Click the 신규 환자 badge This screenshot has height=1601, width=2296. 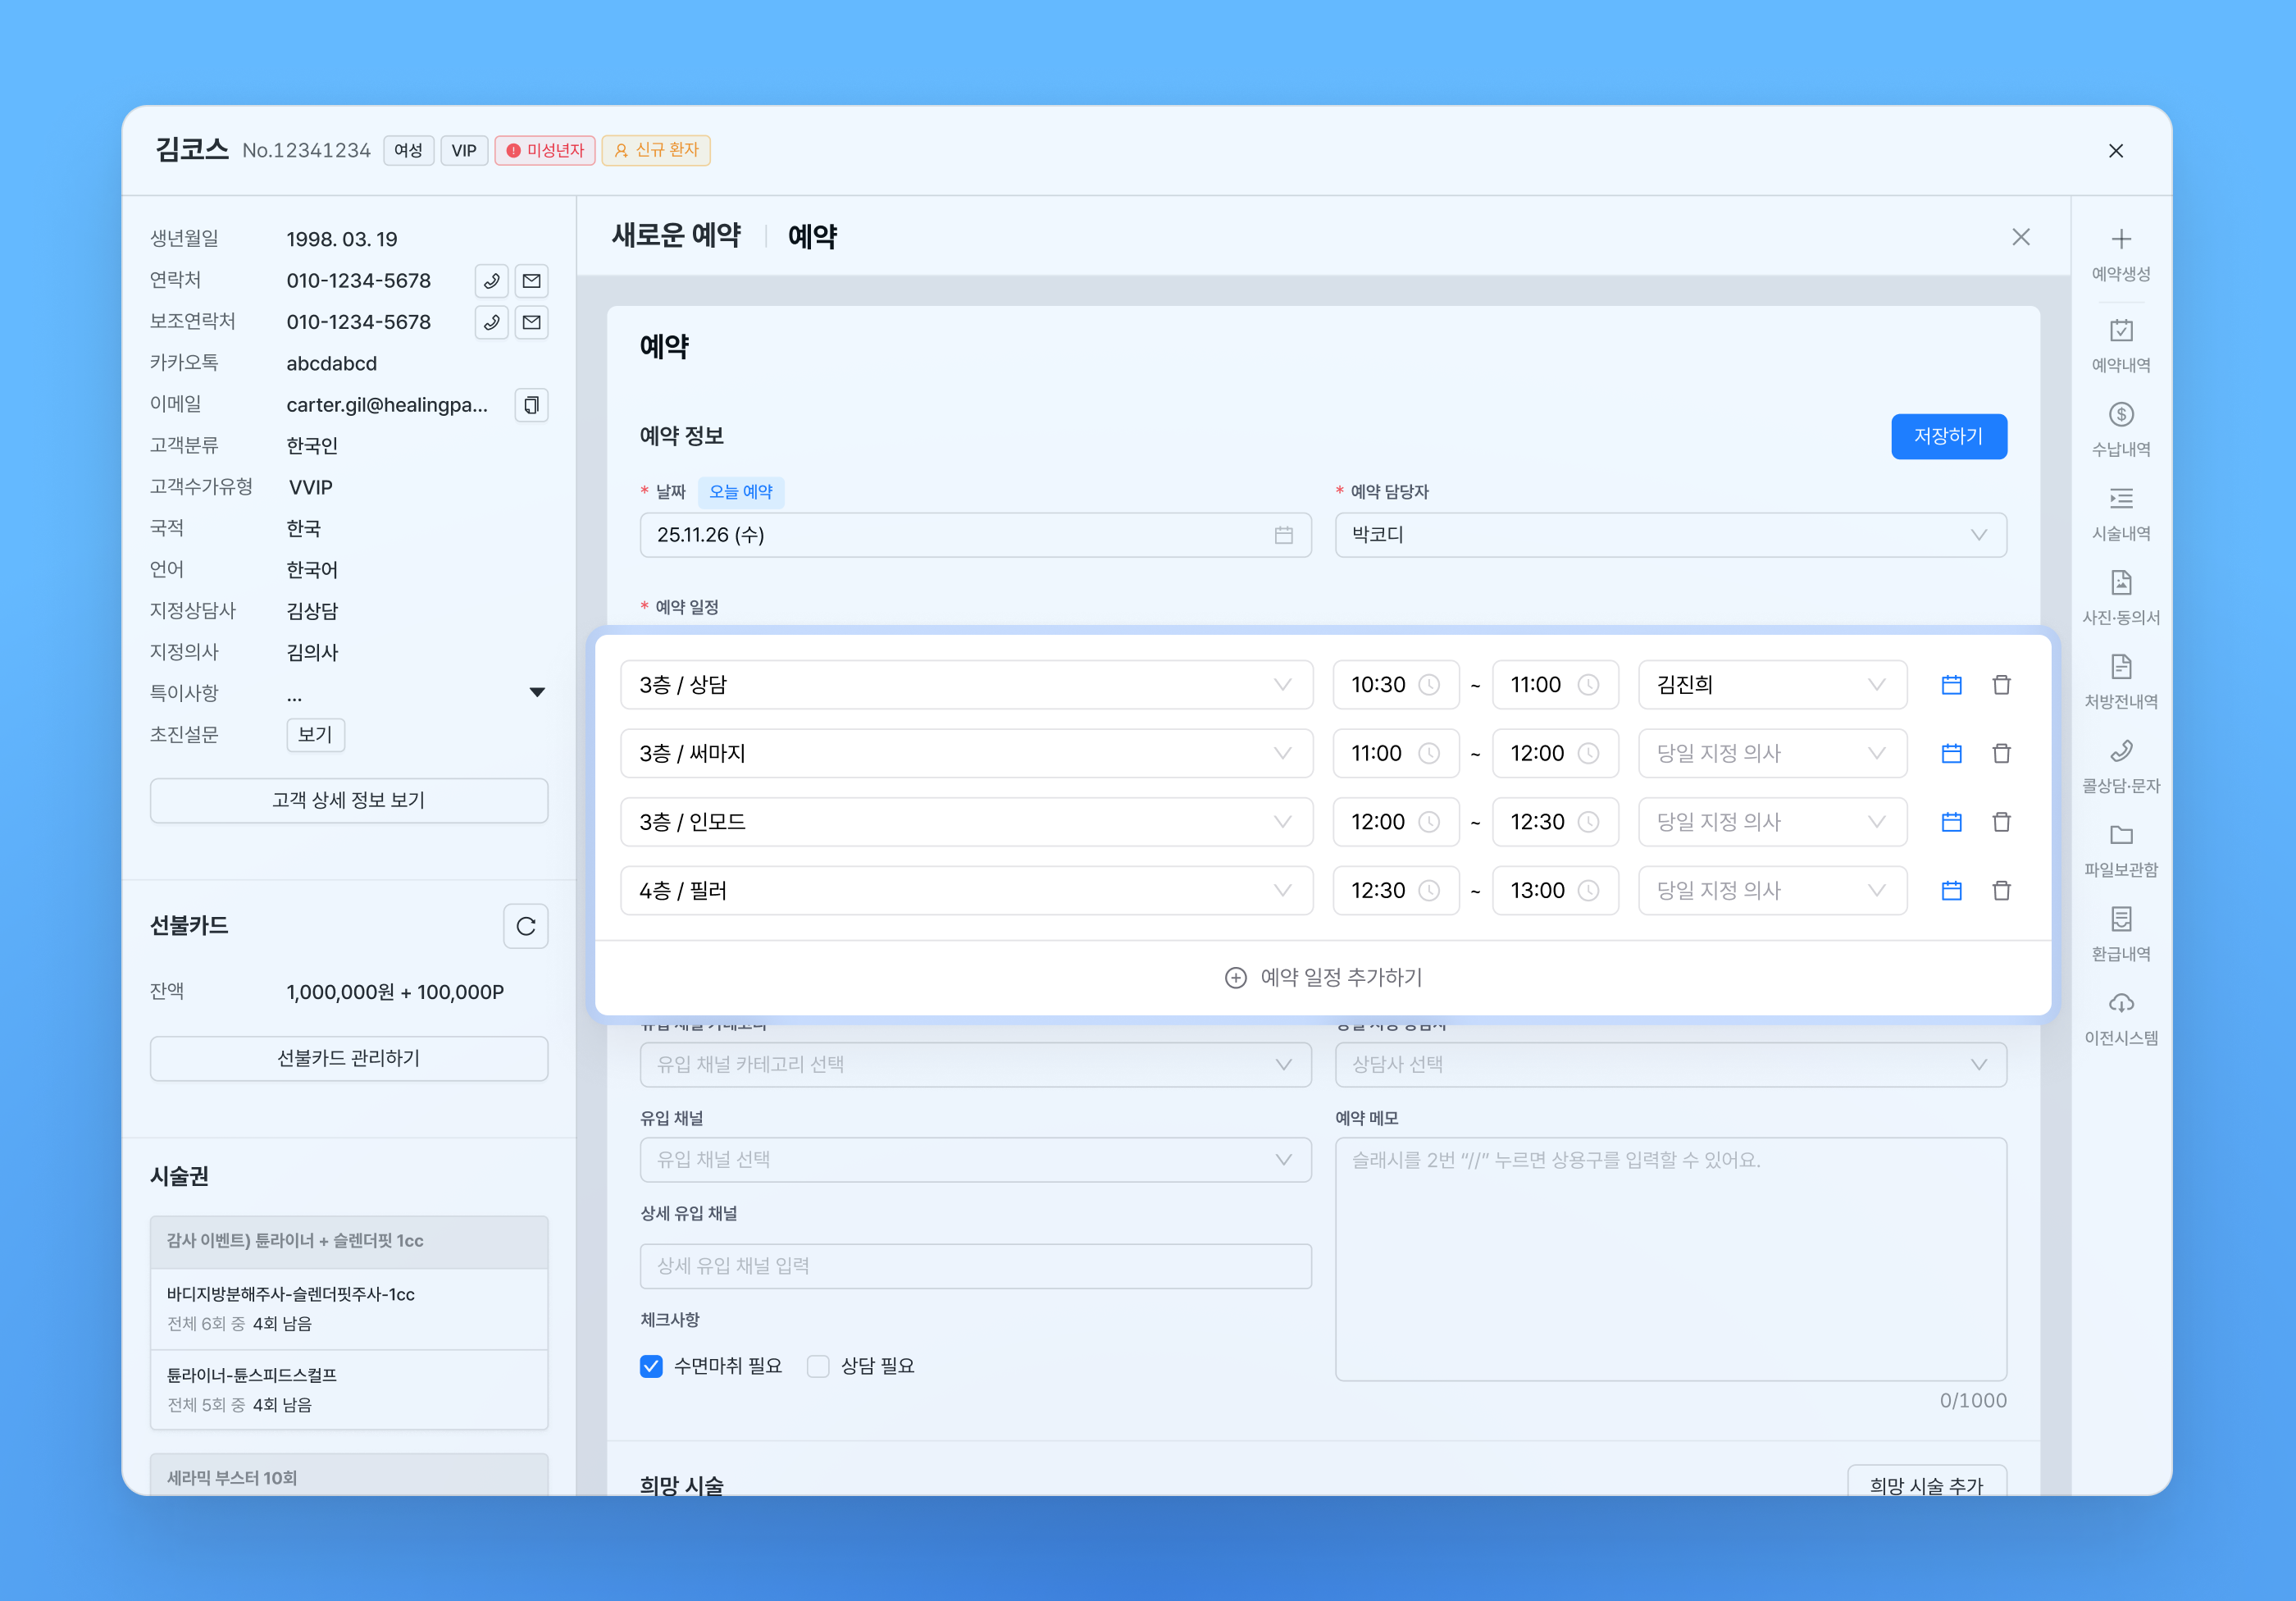[x=656, y=150]
